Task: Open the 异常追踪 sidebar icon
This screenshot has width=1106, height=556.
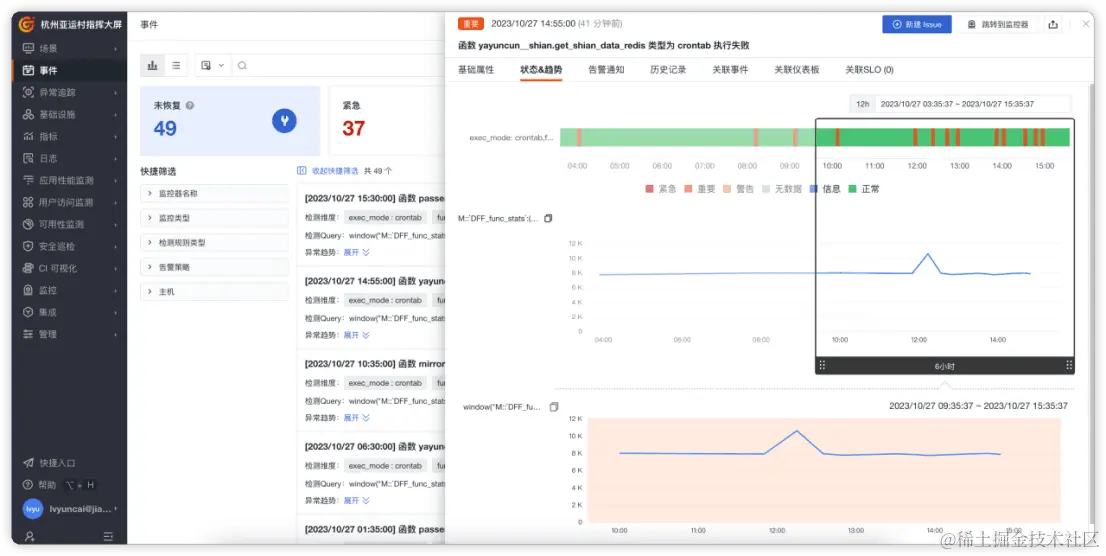Action: pyautogui.click(x=28, y=92)
